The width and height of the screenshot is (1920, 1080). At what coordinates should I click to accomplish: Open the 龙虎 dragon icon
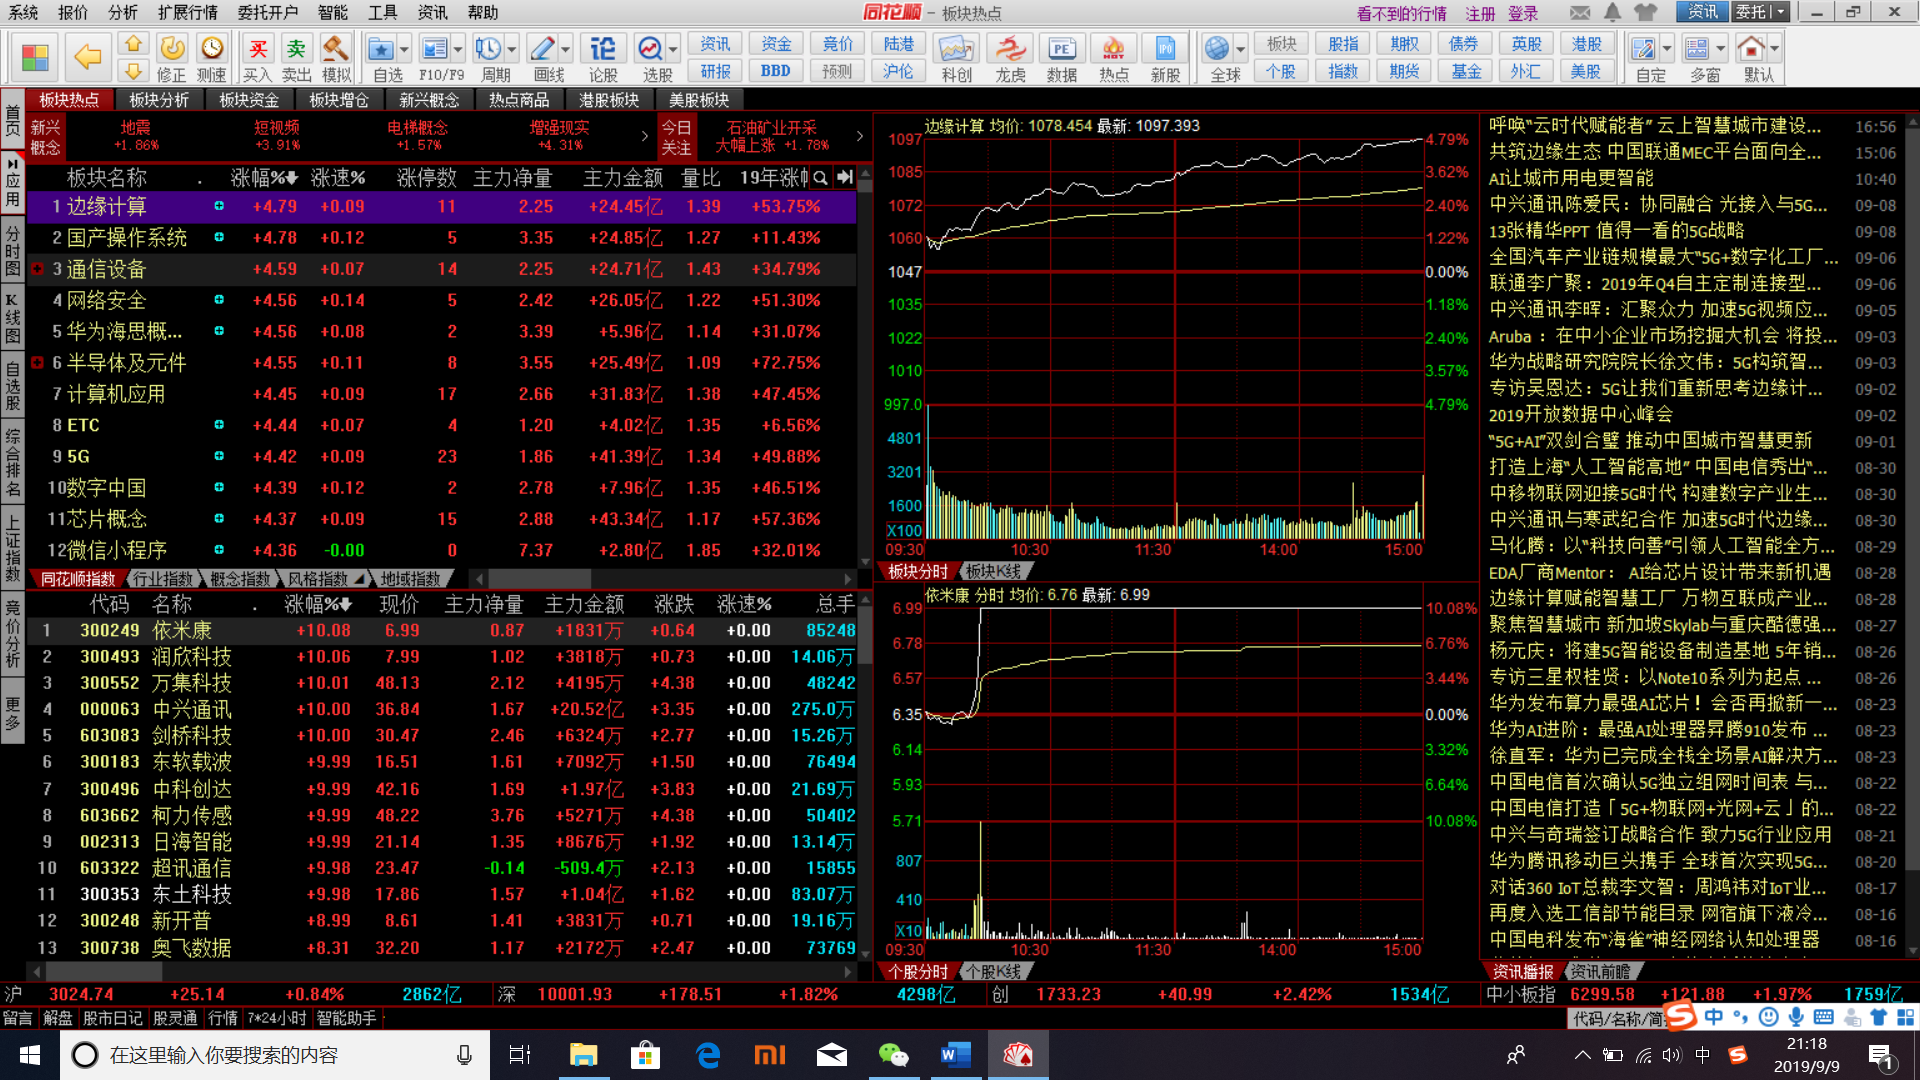pos(1010,49)
